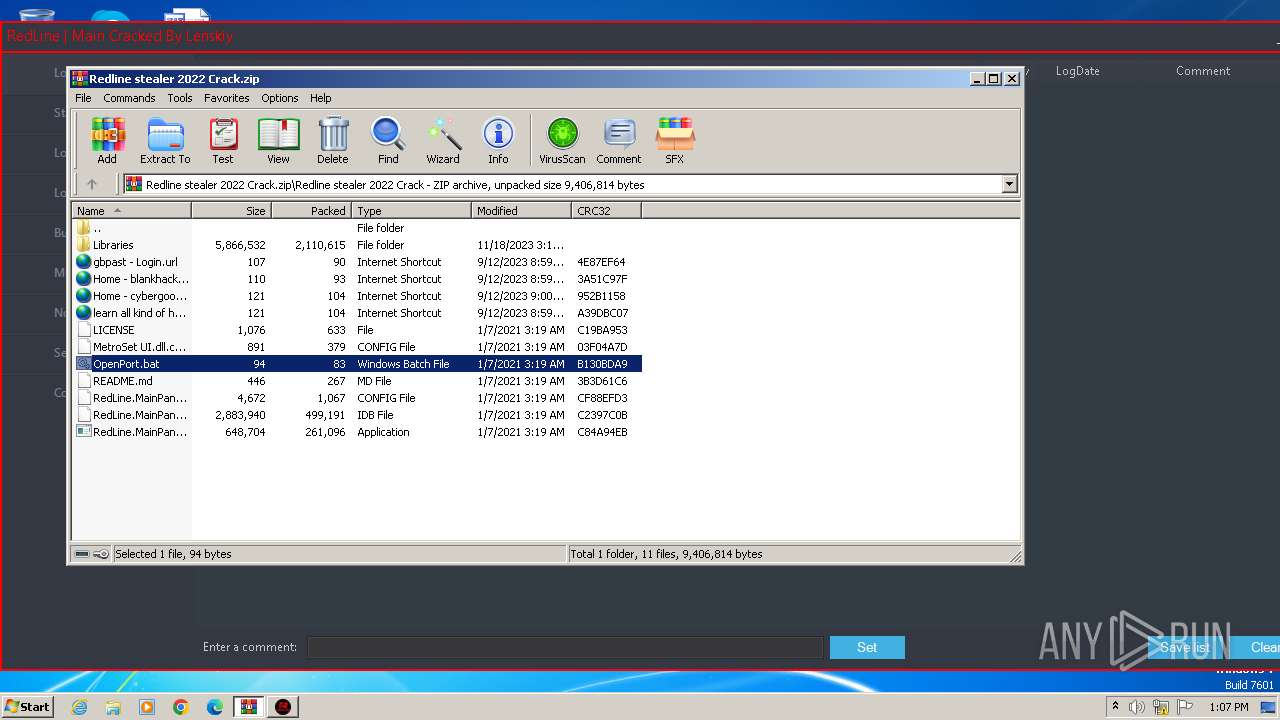Click the Windows Start button

(27, 706)
